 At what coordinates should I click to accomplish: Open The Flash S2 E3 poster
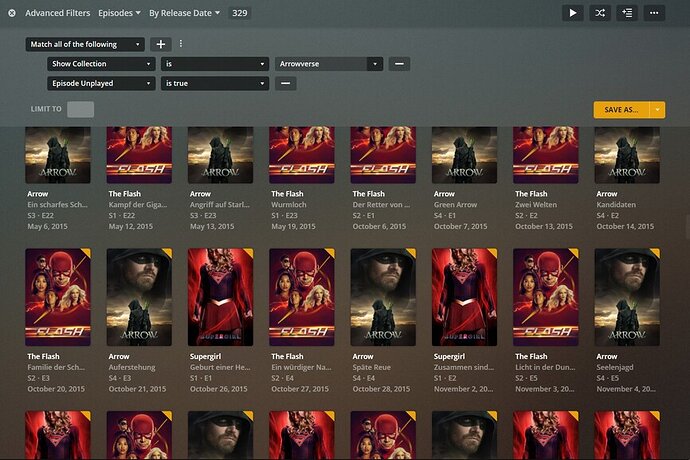[x=58, y=297]
